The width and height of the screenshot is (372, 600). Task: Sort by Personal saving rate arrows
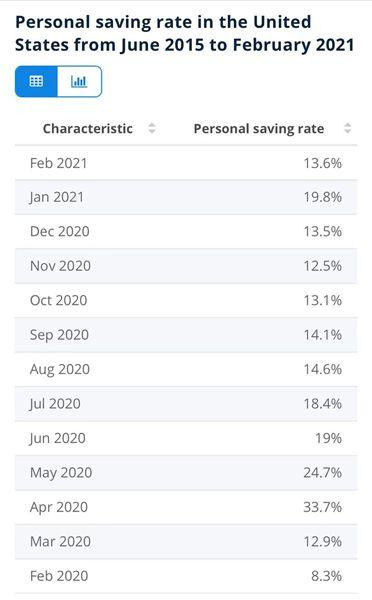point(348,128)
